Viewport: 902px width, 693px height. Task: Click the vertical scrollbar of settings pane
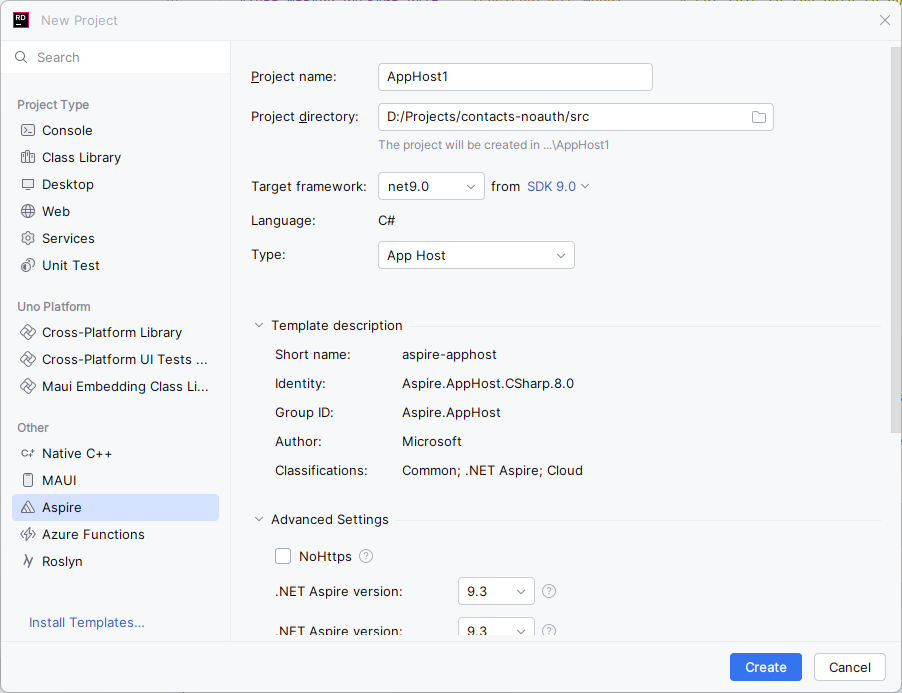click(x=896, y=239)
